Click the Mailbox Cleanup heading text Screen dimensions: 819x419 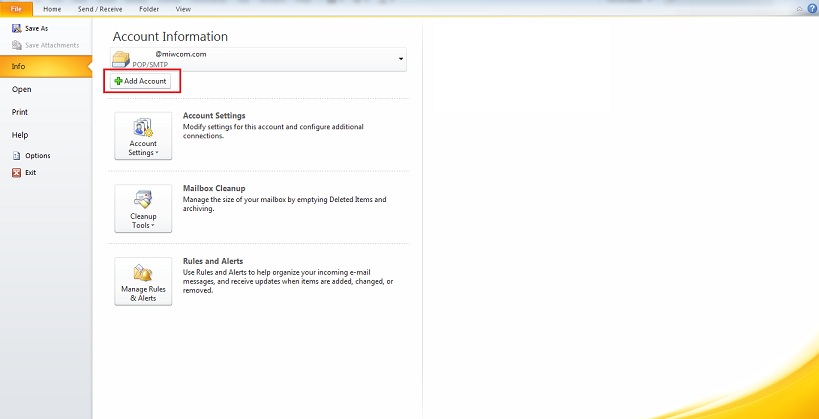tap(214, 188)
